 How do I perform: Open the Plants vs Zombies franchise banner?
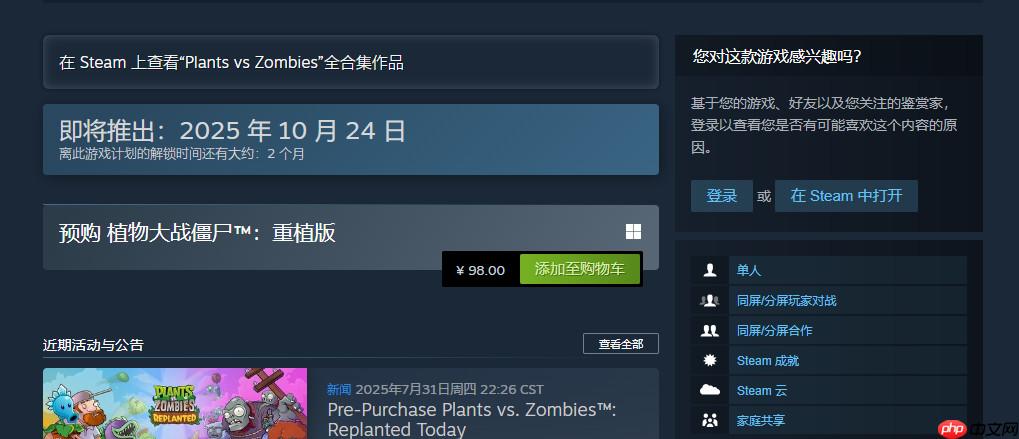351,62
